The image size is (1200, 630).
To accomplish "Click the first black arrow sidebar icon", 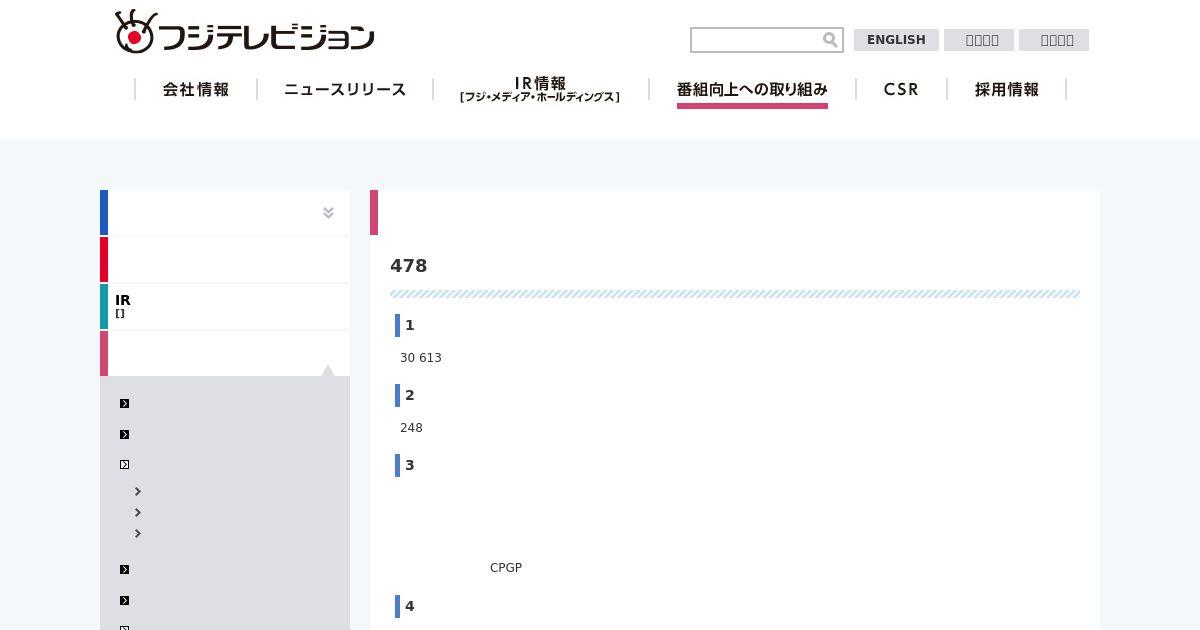I will (x=125, y=404).
